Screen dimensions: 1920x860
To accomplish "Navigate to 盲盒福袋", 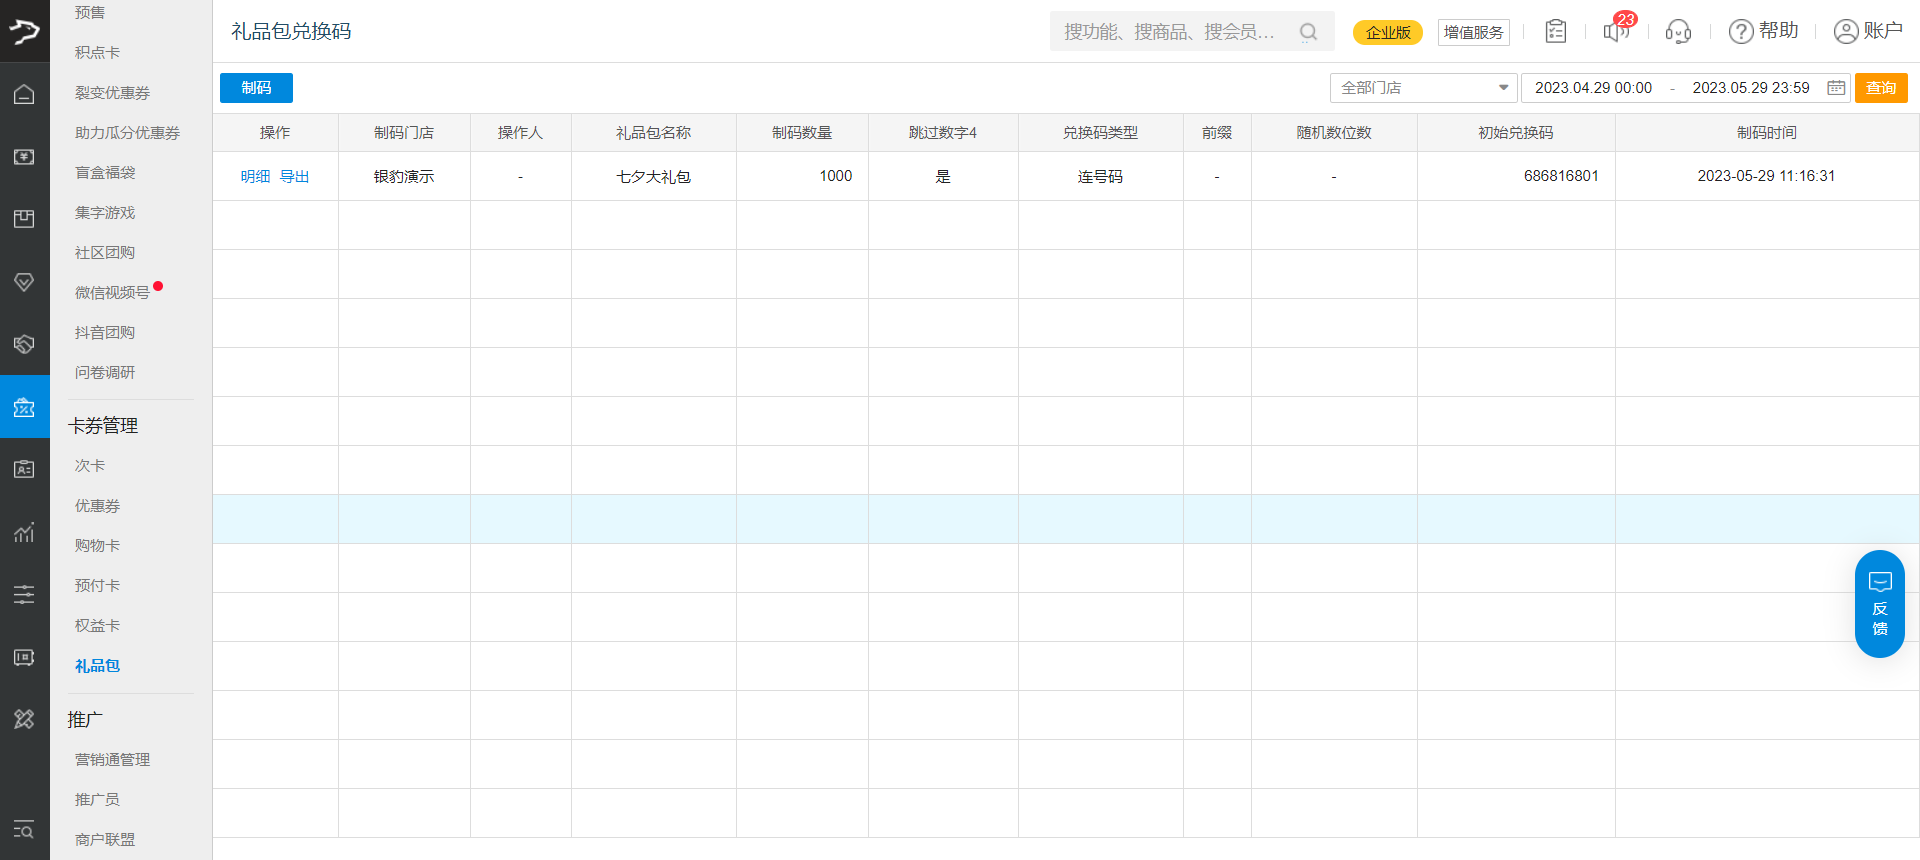I will pos(105,172).
